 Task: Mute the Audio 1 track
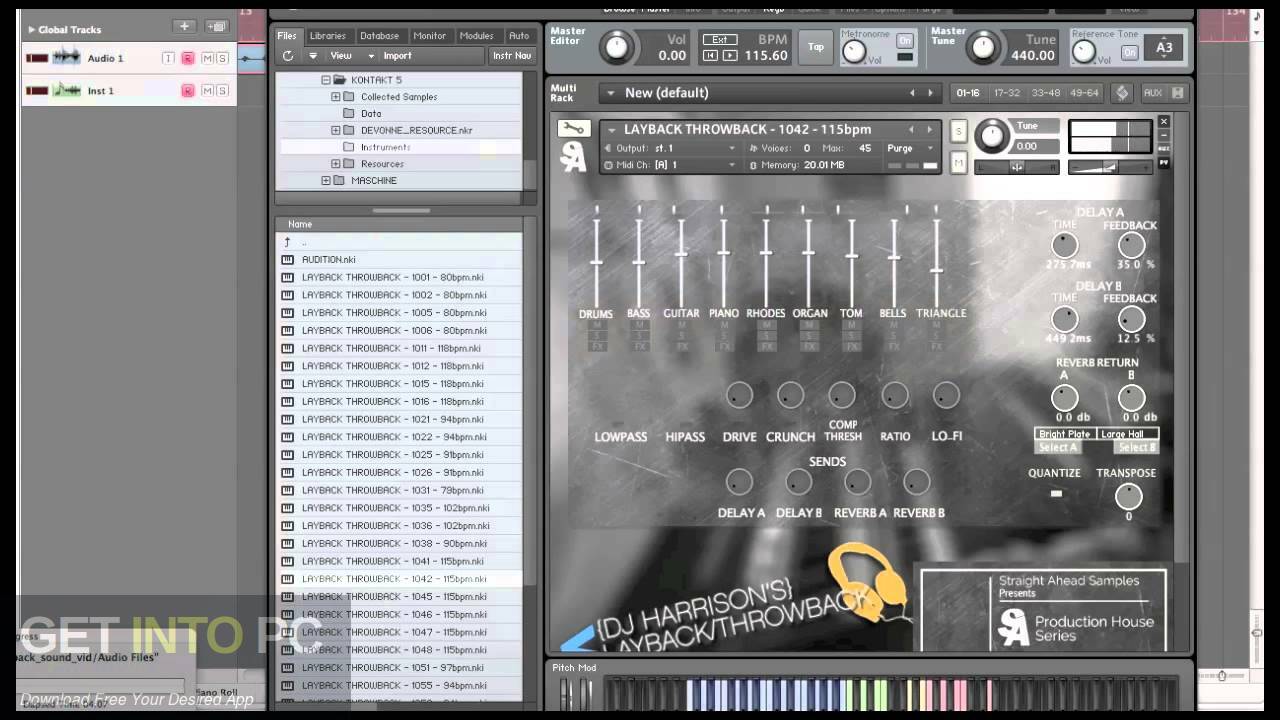207,58
